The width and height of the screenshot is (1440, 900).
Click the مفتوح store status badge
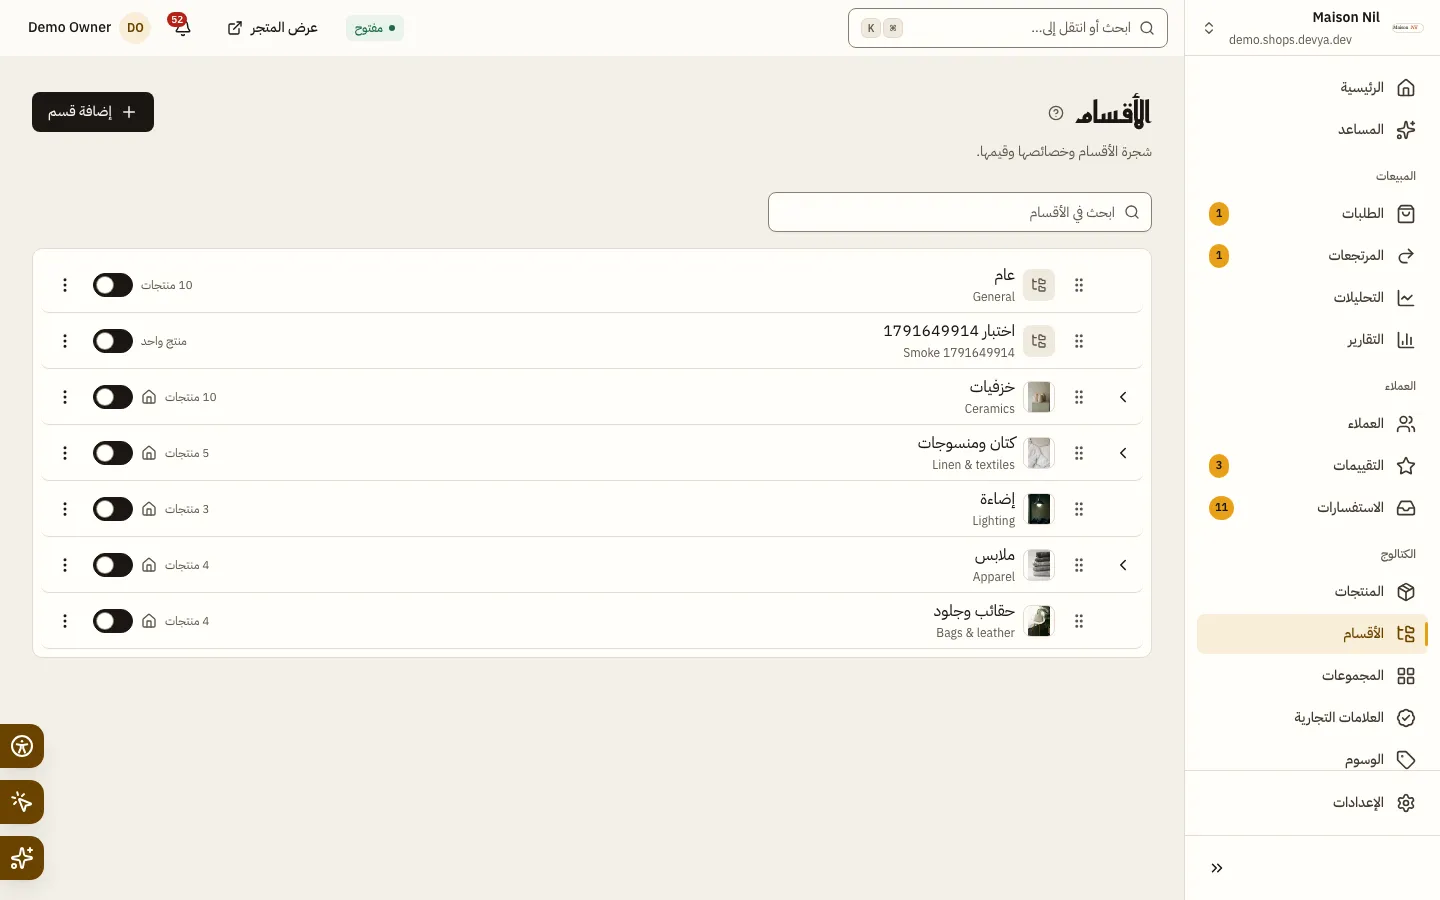[x=375, y=28]
